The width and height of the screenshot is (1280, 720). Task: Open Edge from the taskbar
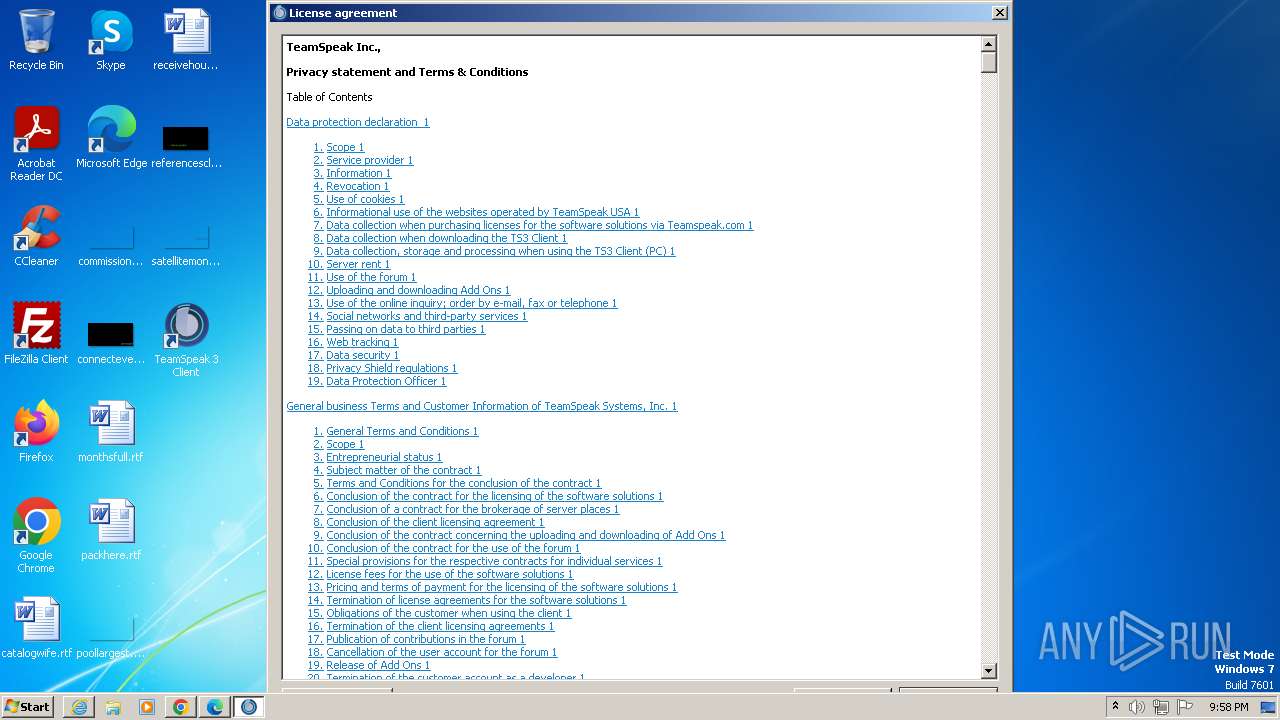click(x=215, y=707)
